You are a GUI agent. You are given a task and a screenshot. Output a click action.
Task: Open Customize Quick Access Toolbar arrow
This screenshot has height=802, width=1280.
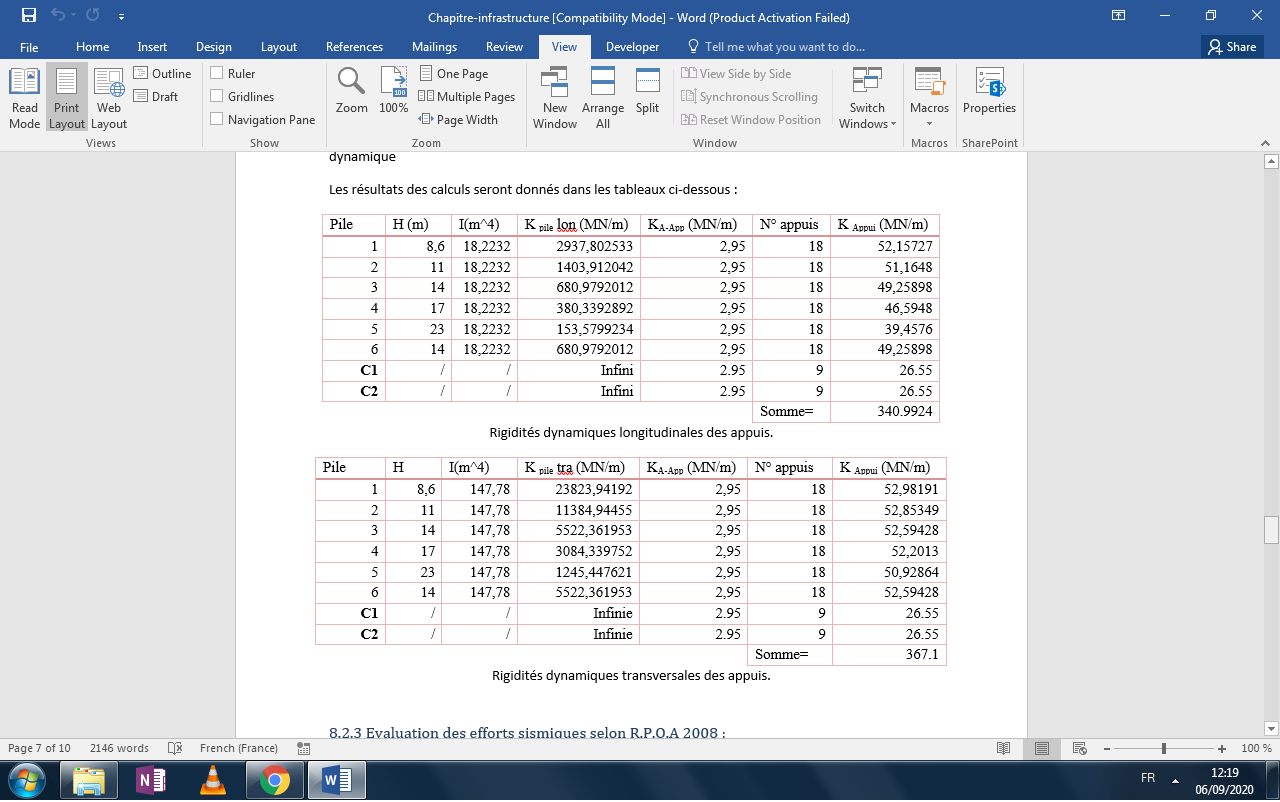pyautogui.click(x=121, y=17)
